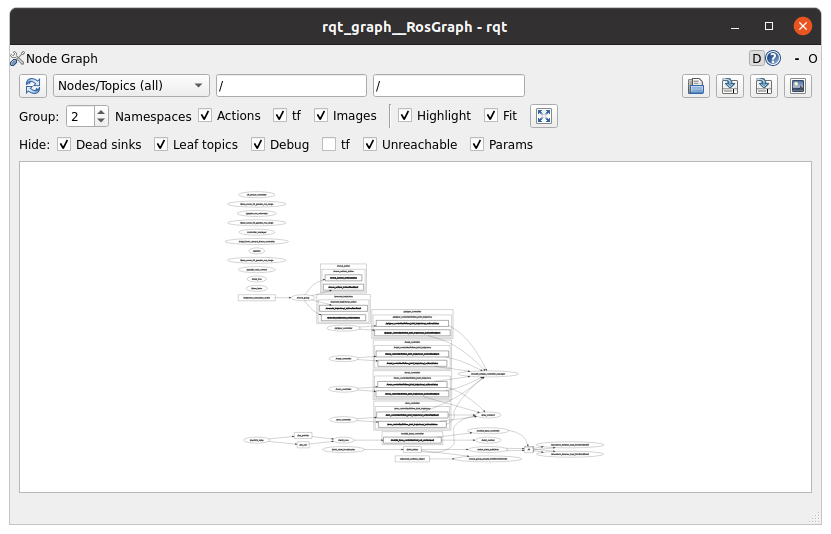
Task: Uncheck the Fit checkbox
Action: pyautogui.click(x=491, y=116)
